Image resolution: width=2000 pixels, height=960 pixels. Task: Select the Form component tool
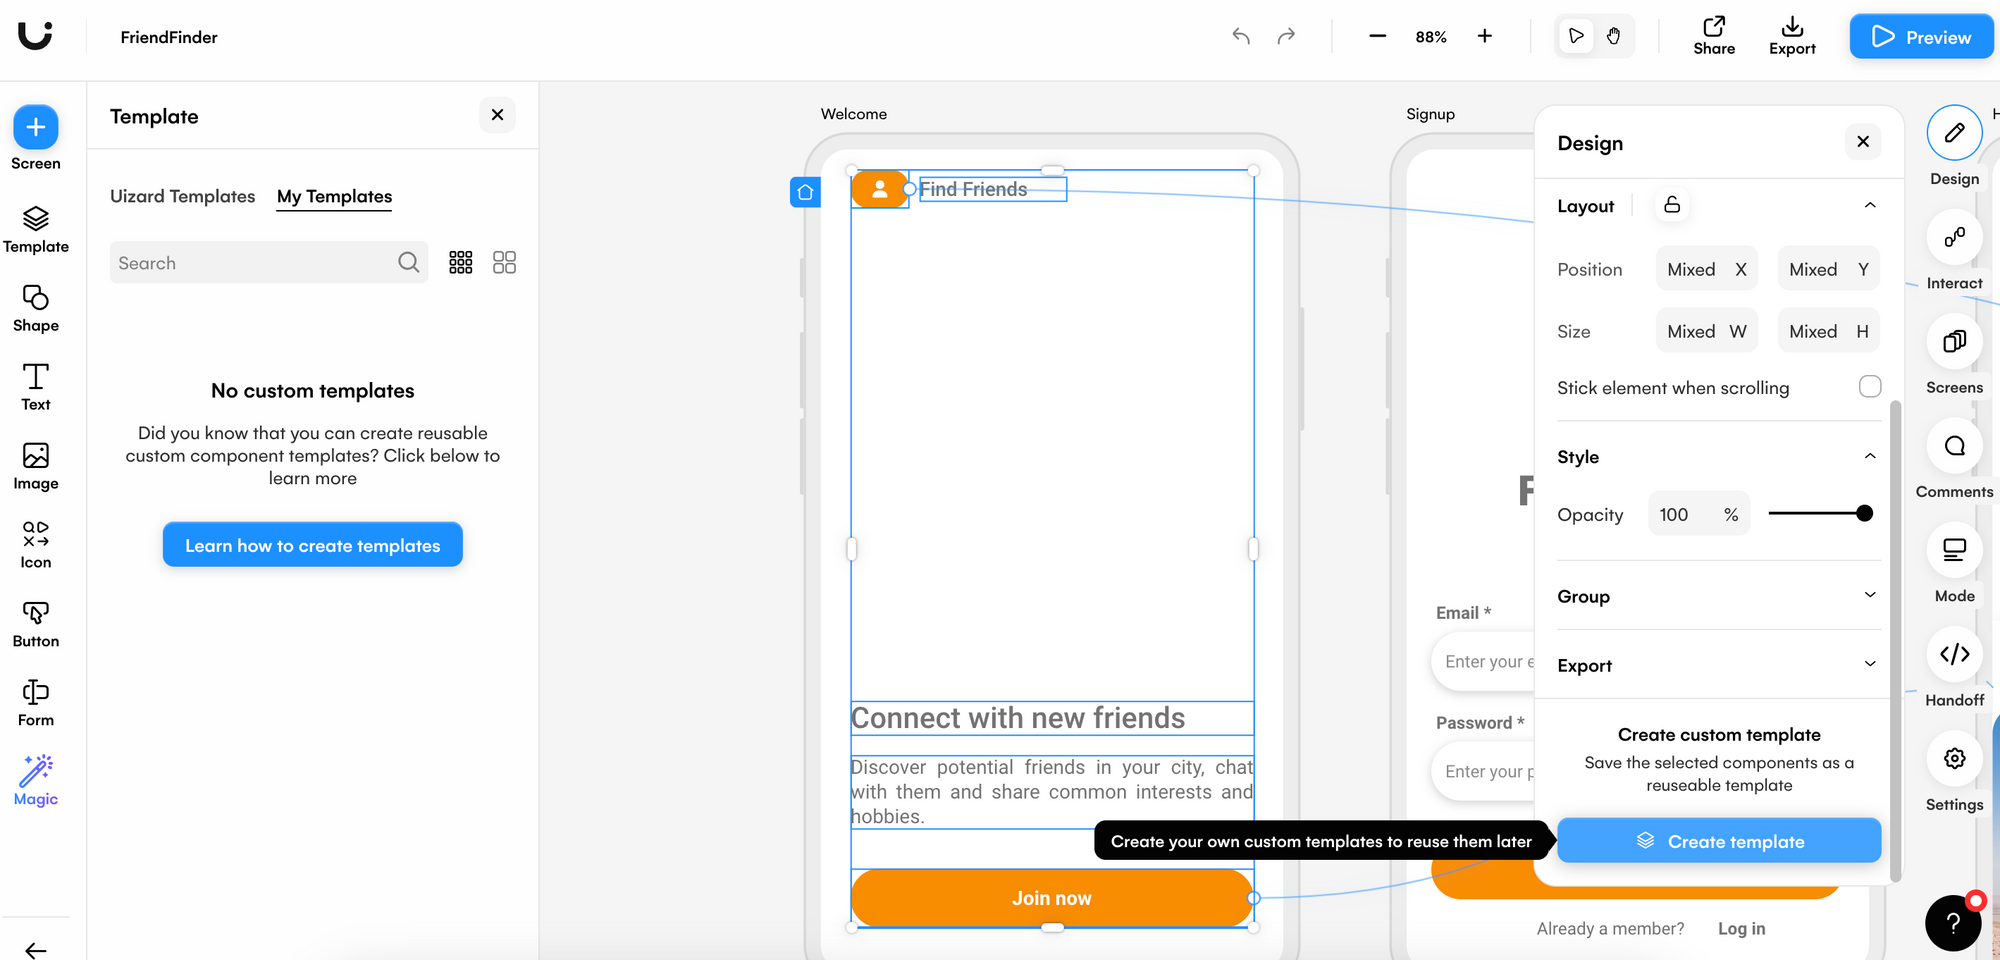pos(35,701)
